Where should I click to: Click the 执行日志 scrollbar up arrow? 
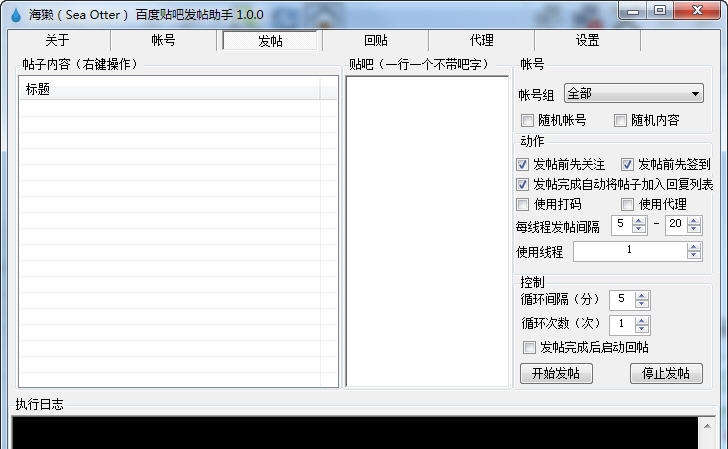(707, 426)
